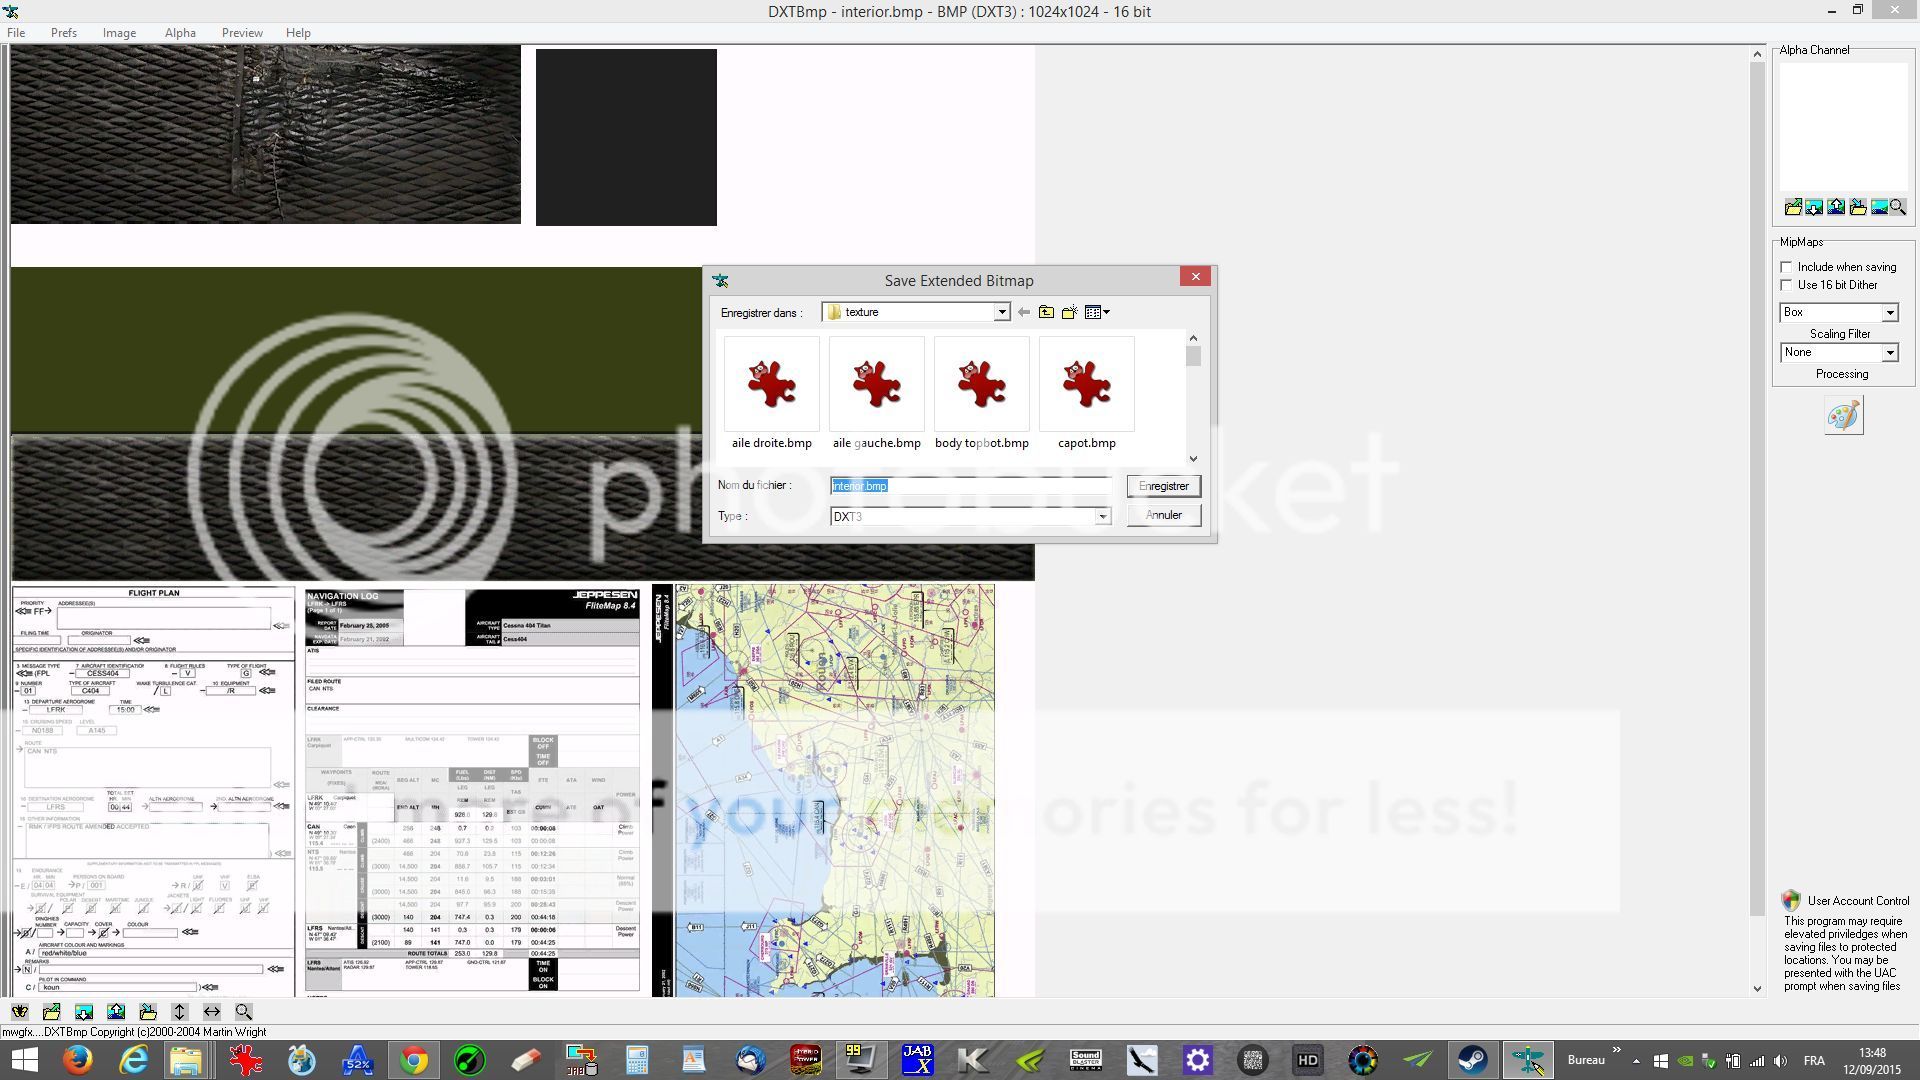Open the DXT3 Type dropdown
This screenshot has width=1920, height=1080.
coord(1102,517)
